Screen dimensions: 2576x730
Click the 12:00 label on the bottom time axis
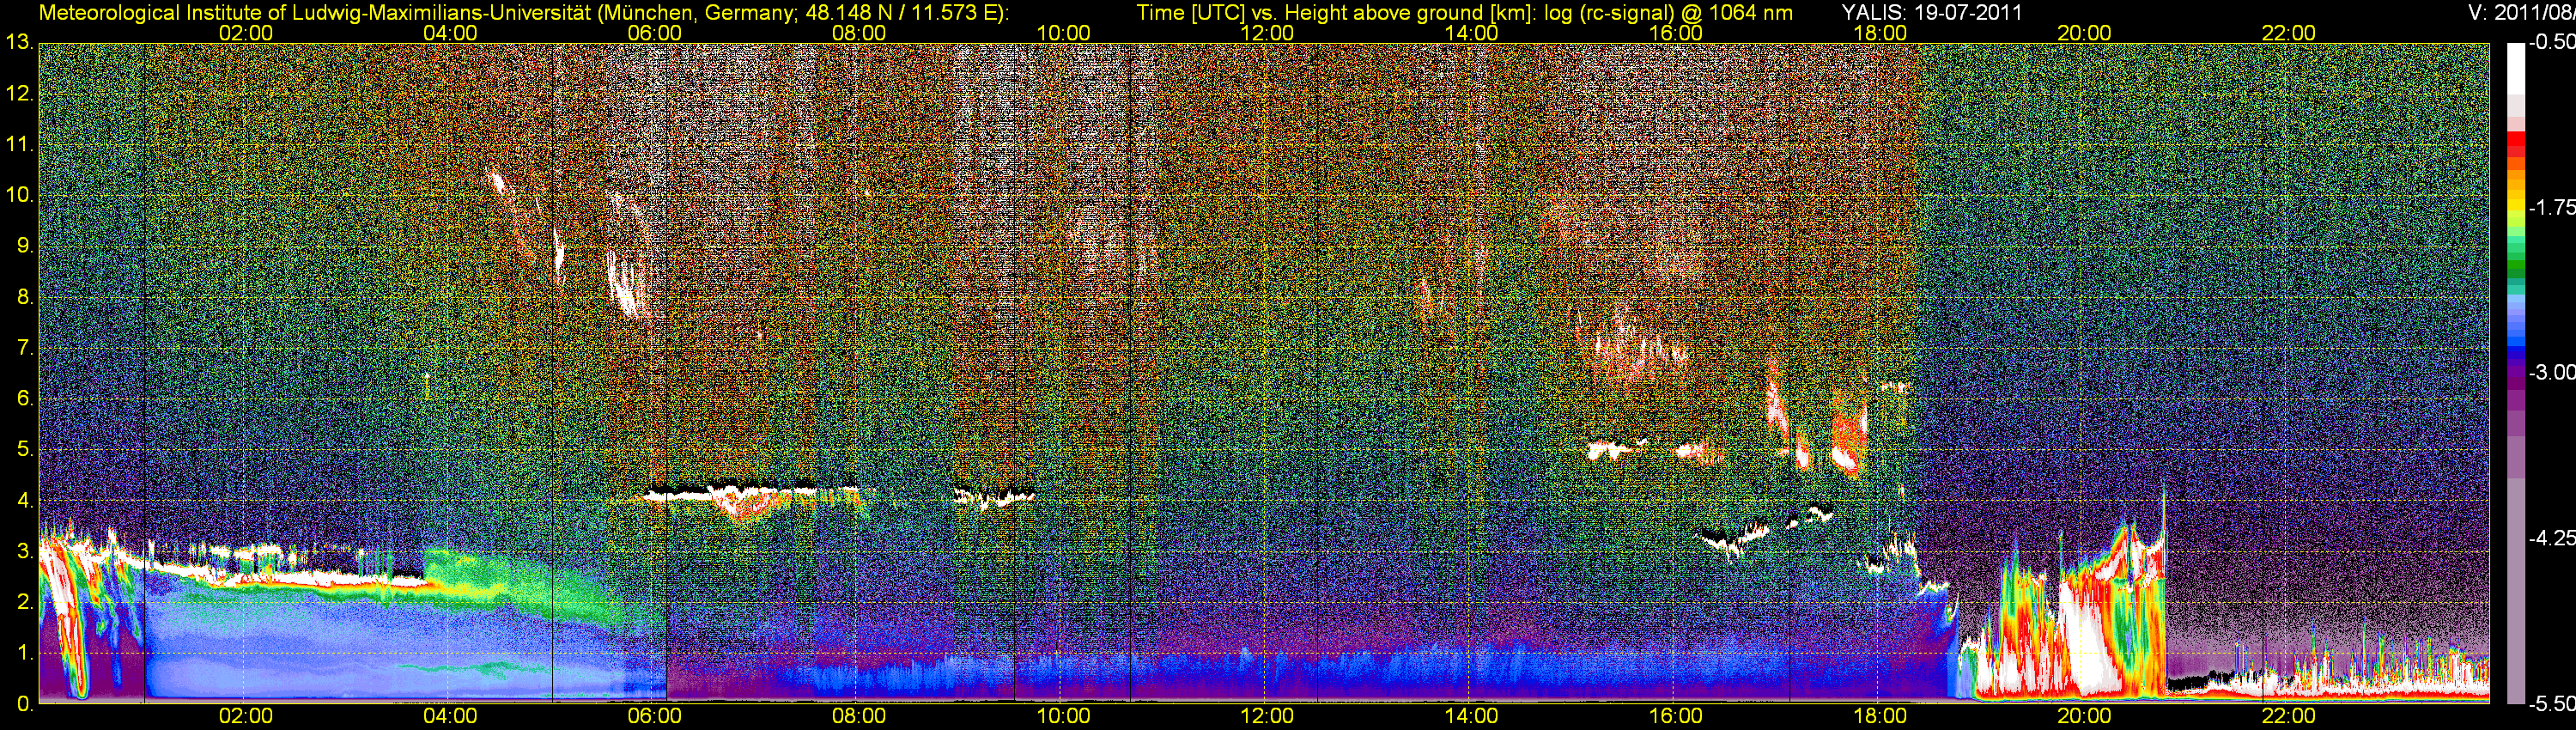pos(1267,716)
